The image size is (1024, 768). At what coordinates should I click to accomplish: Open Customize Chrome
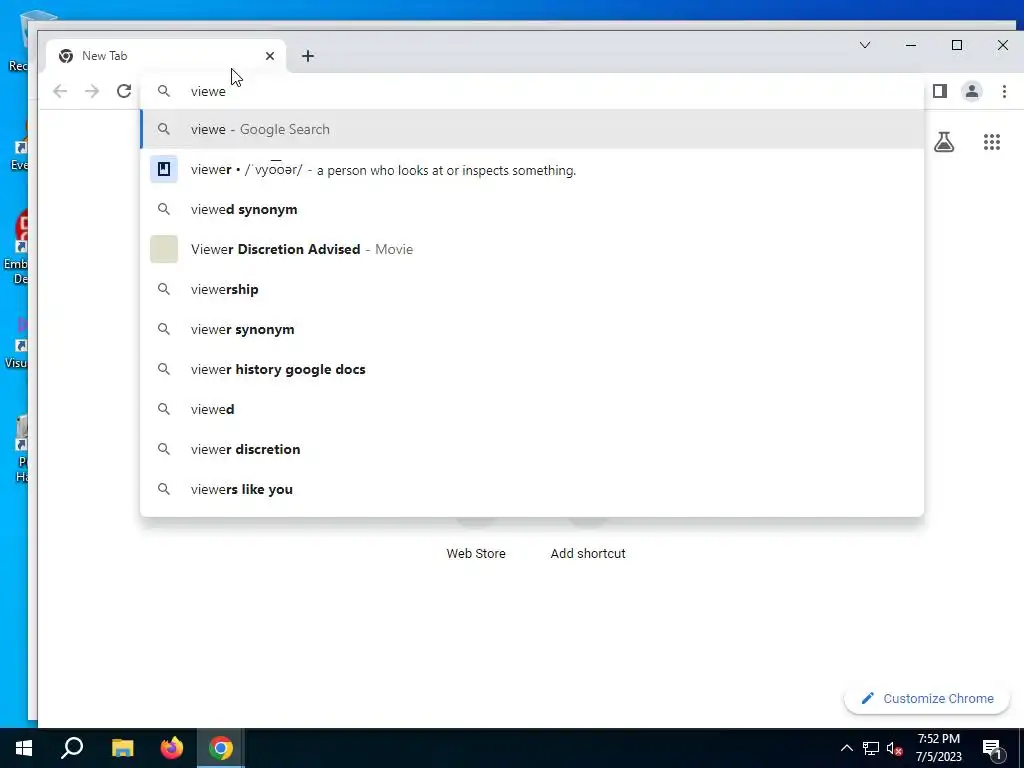coord(927,699)
